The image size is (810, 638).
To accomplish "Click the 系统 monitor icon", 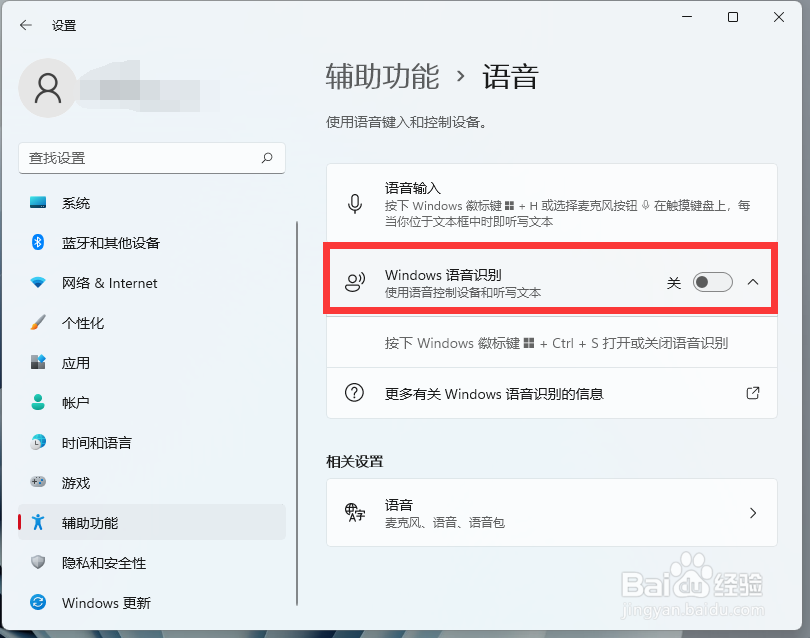I will pyautogui.click(x=38, y=203).
